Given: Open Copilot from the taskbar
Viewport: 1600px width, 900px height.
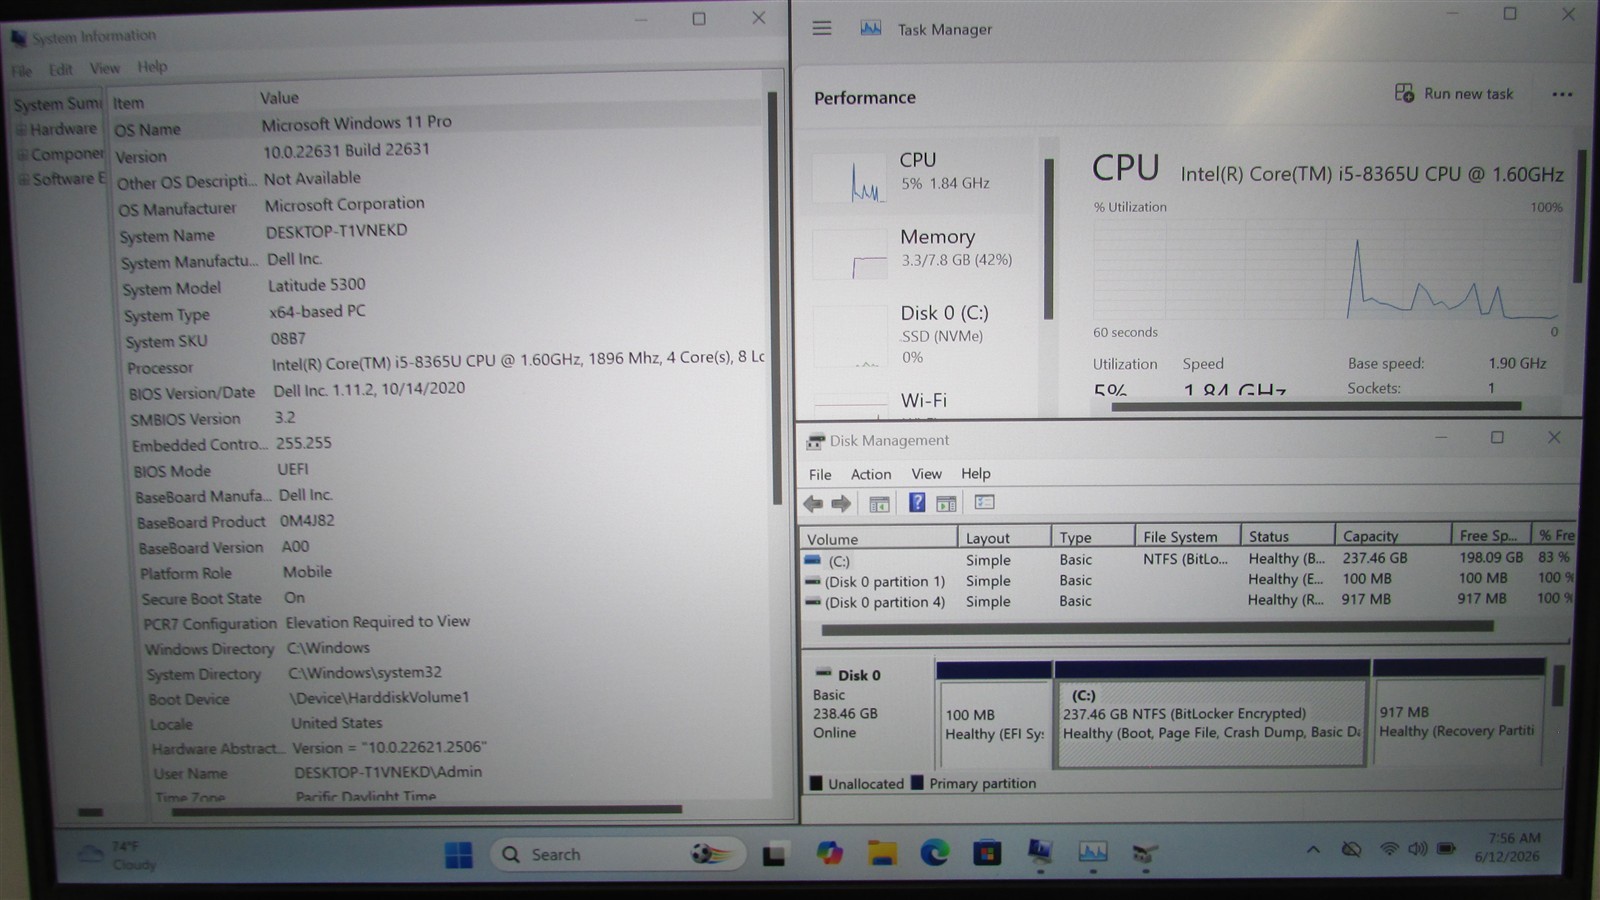Looking at the screenshot, I should click(829, 853).
